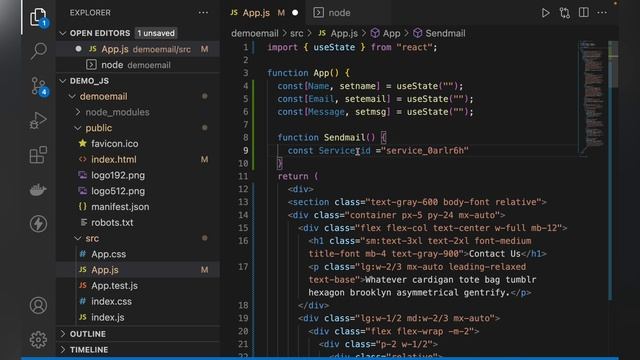Open the Manage gear icon
Image resolution: width=640 pixels, height=360 pixels.
click(x=38, y=339)
